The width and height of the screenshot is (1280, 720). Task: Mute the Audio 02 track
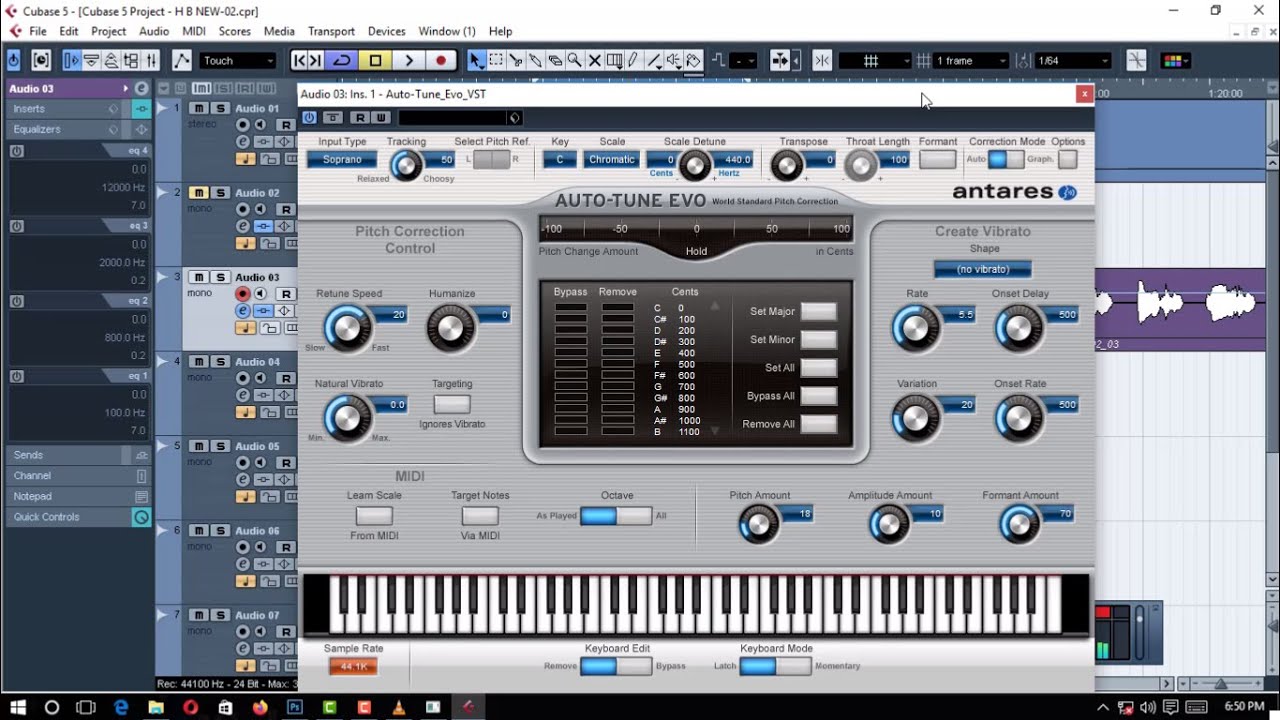(x=199, y=193)
